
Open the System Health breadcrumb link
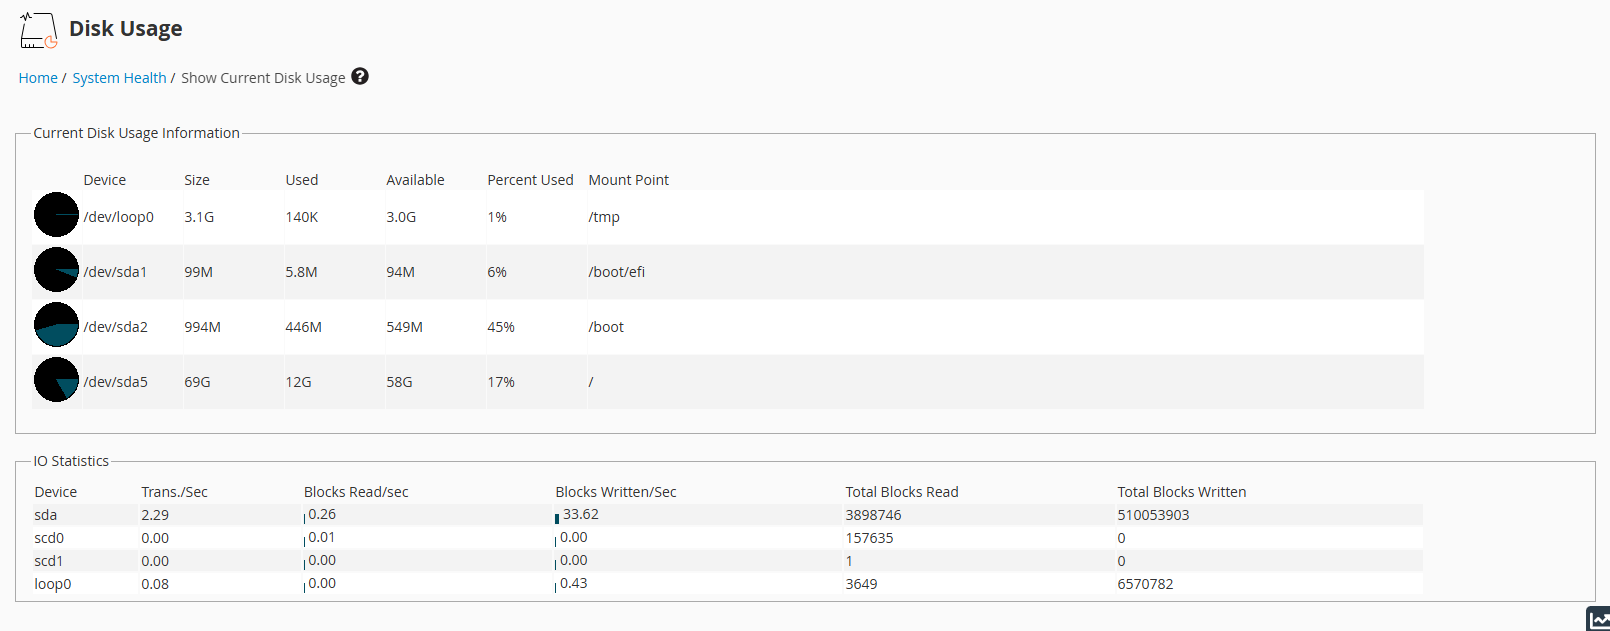coord(119,78)
